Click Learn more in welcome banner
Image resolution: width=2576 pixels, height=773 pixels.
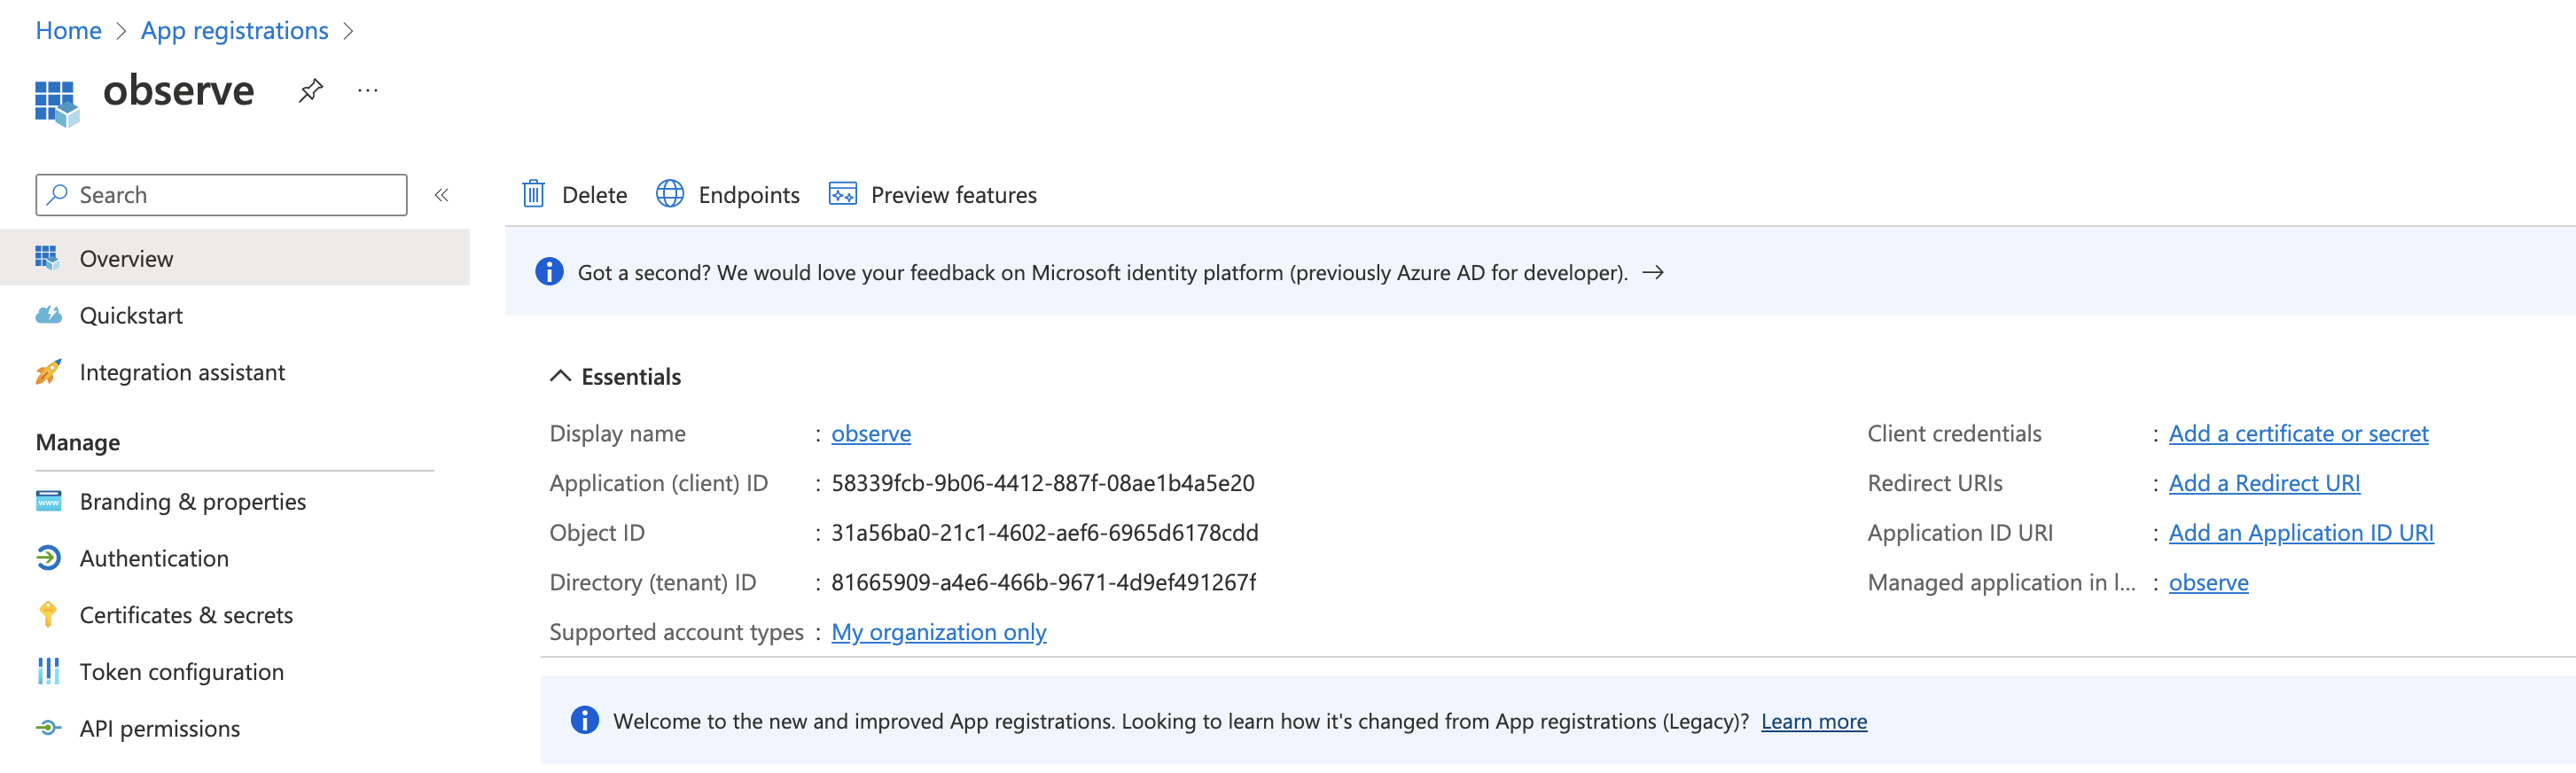coord(1814,721)
